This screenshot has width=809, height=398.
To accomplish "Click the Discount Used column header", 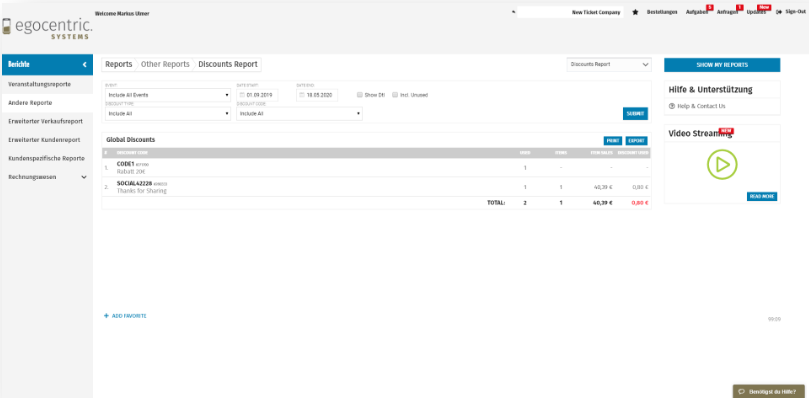I will 633,153.
